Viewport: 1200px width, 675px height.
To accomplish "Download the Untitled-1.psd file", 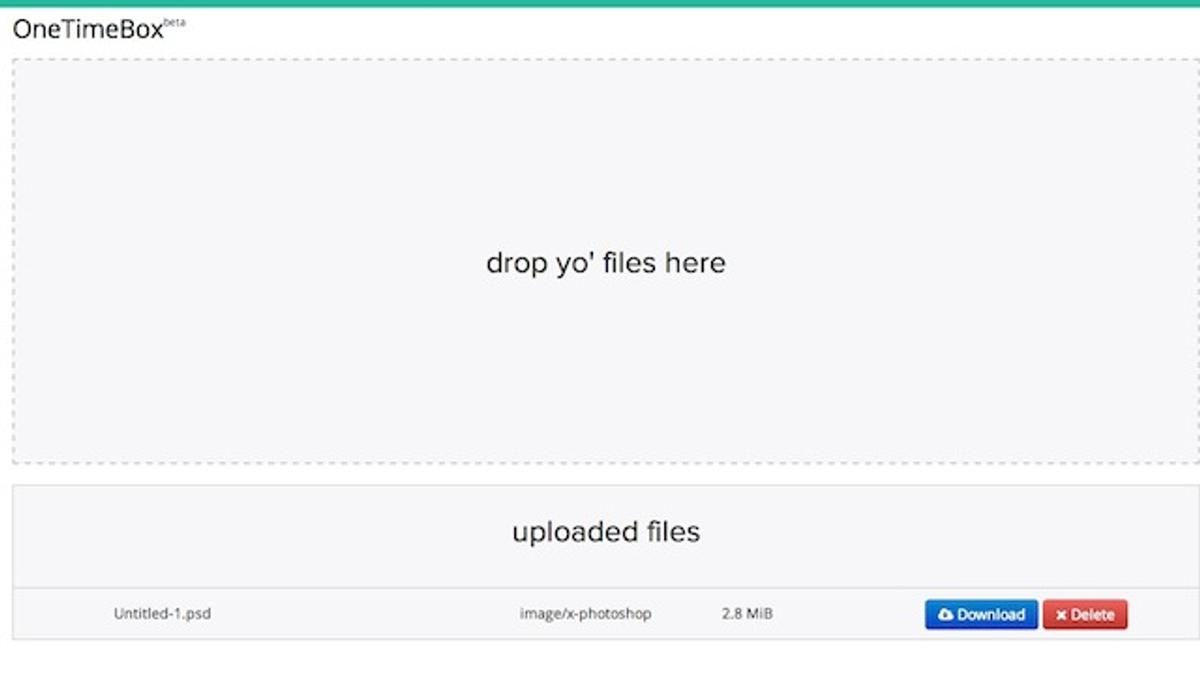I will pos(981,614).
